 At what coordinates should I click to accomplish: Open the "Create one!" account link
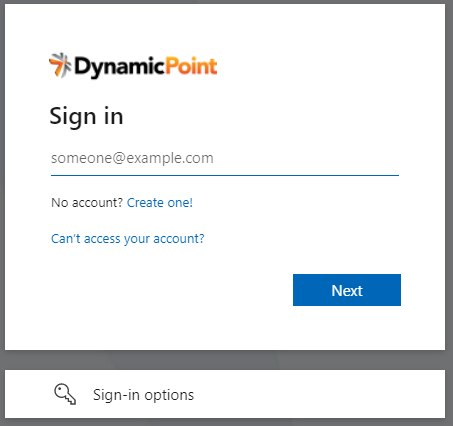(160, 203)
